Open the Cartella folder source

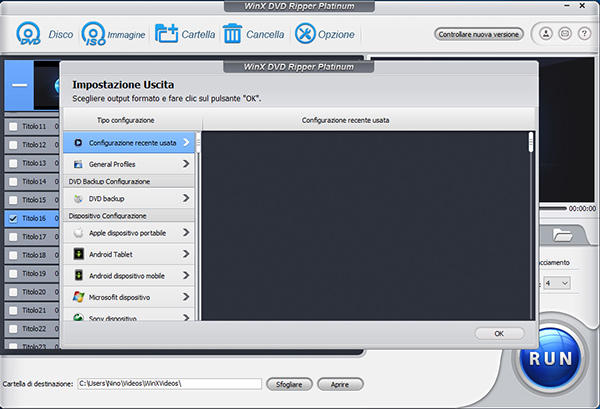click(x=185, y=34)
